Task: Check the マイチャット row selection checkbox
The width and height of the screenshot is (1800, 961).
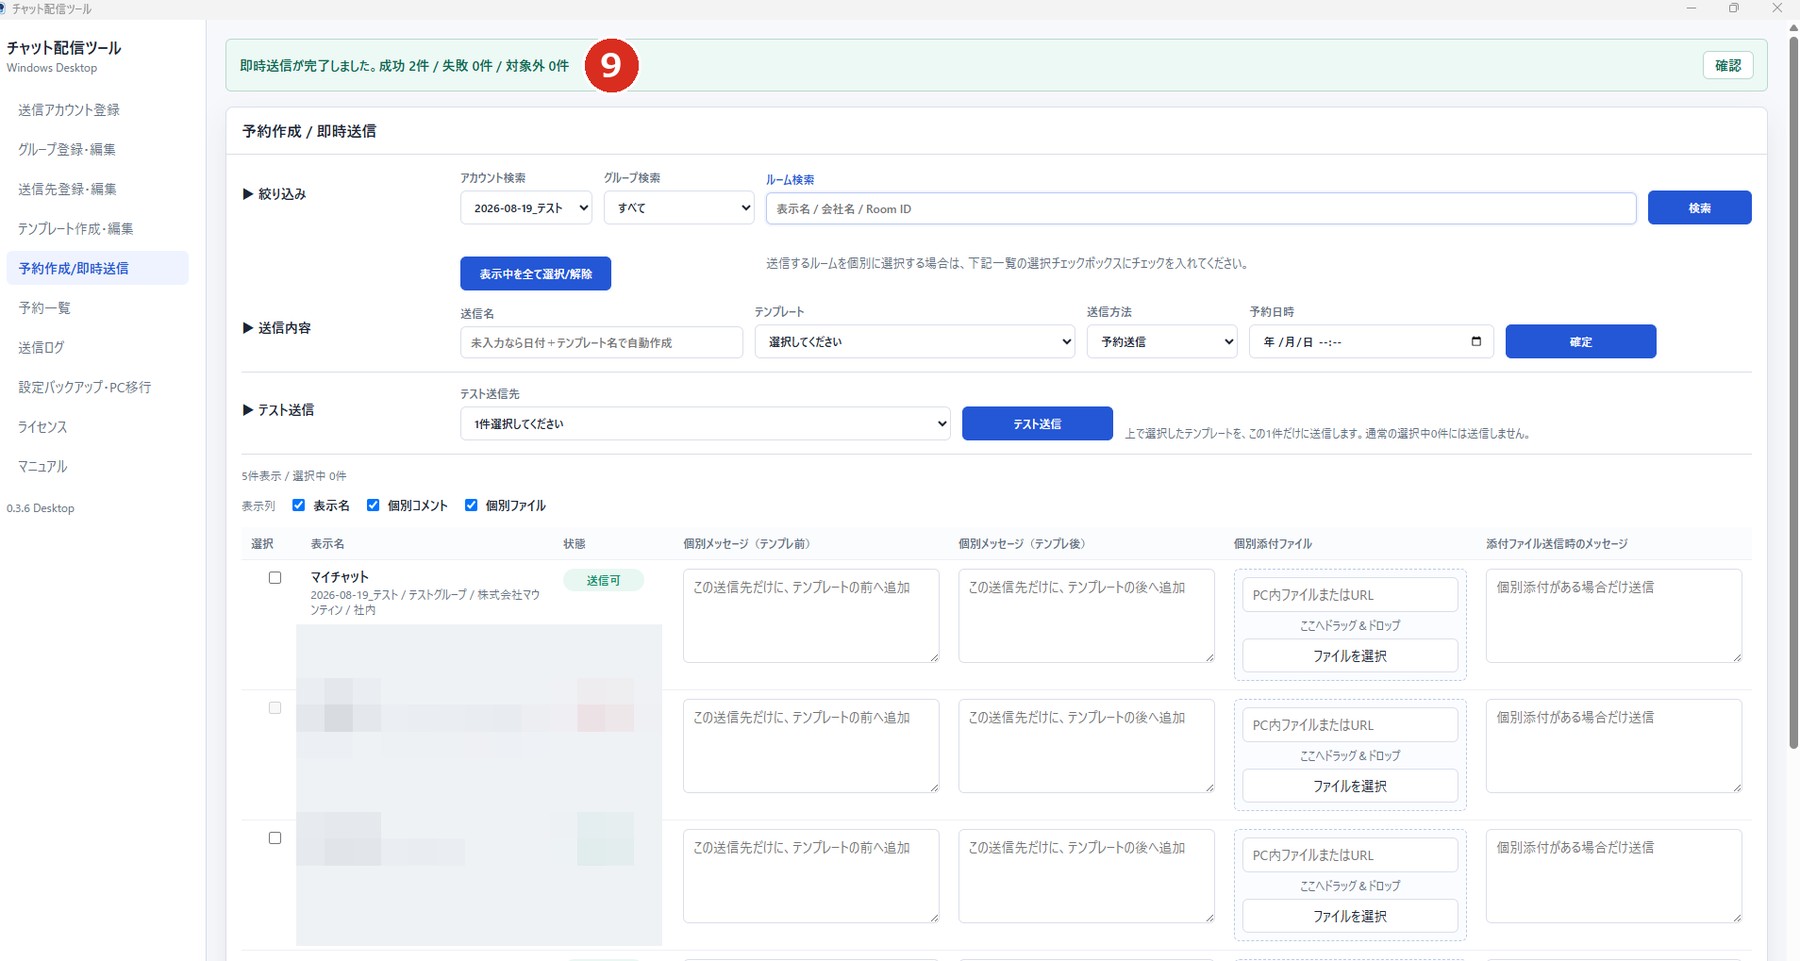Action: click(275, 578)
